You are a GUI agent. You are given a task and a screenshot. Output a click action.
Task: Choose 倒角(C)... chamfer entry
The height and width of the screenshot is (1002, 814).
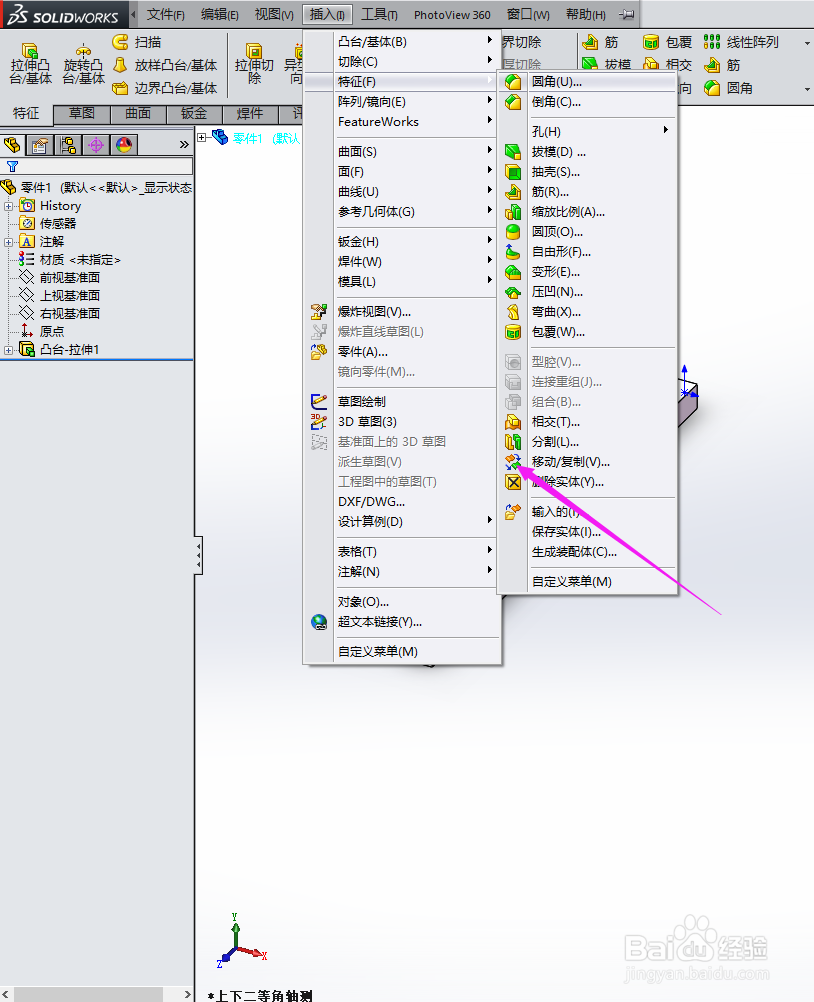coord(587,102)
